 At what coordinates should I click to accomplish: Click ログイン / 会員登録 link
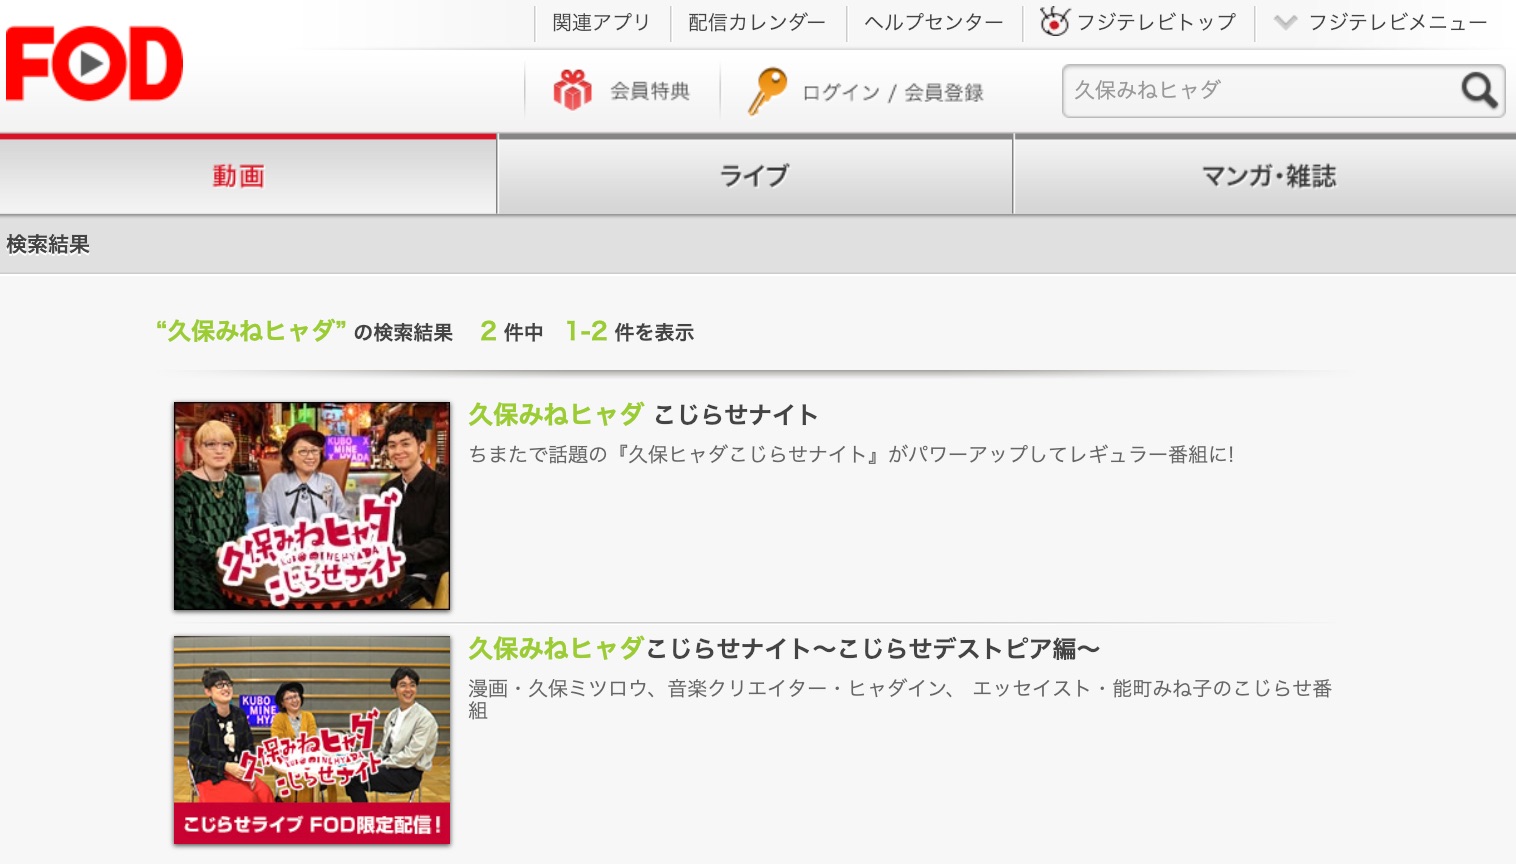[x=892, y=92]
